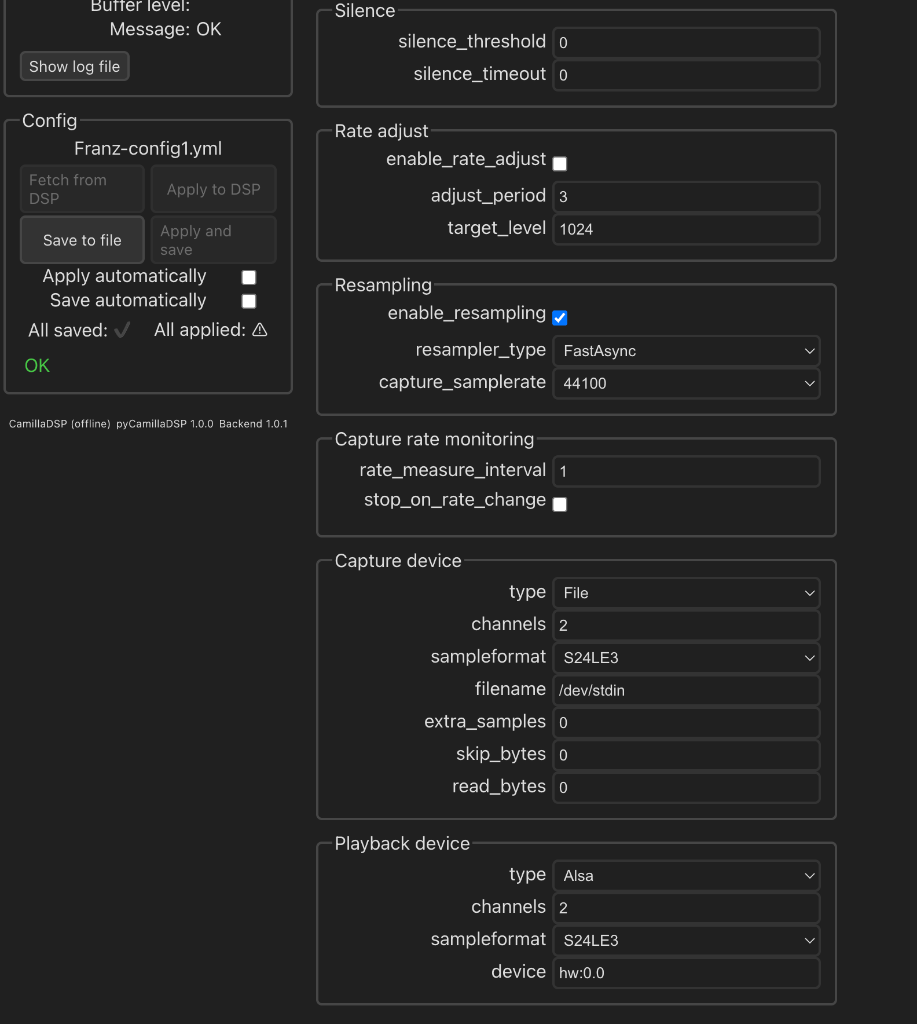Disable the enable_resampling checkbox
This screenshot has height=1024, width=917.
pyautogui.click(x=560, y=318)
